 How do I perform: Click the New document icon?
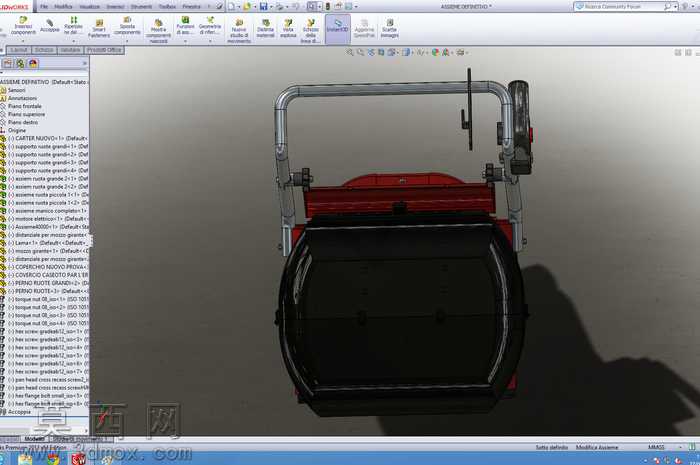point(231,6)
